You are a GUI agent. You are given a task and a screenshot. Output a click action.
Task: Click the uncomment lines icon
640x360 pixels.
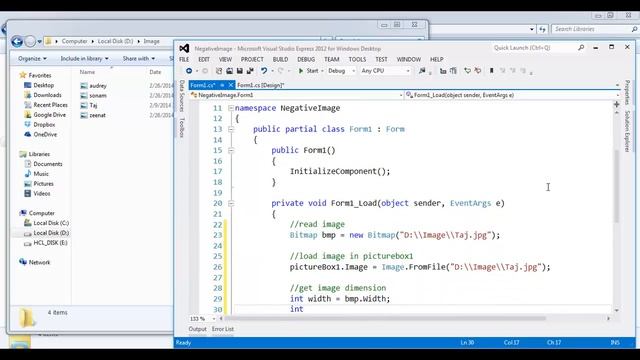pos(478,71)
